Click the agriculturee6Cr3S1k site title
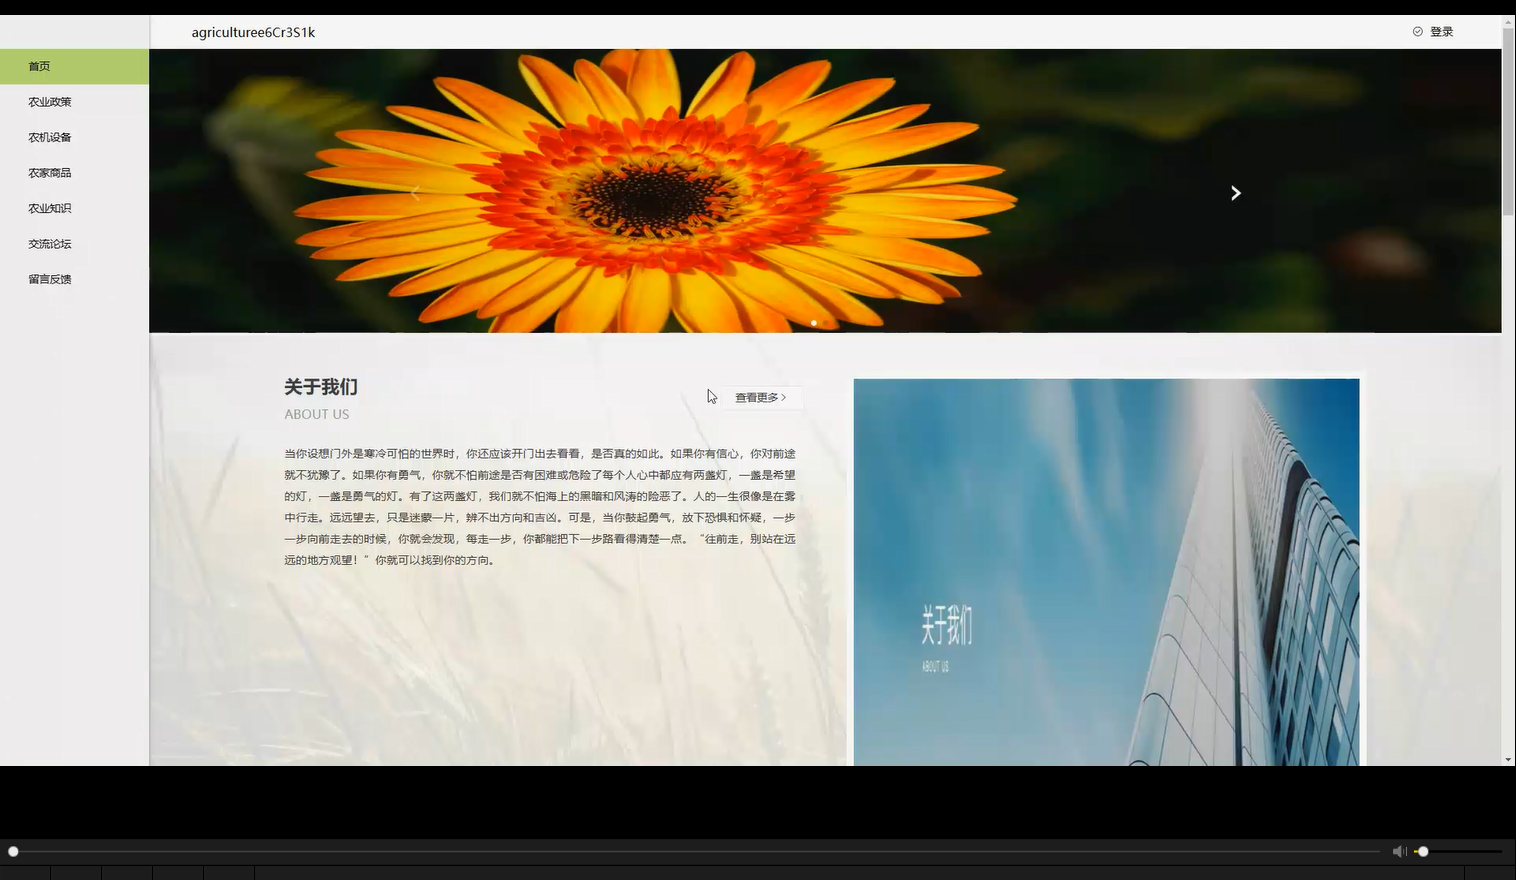Screen dimensions: 1516x880 point(253,31)
